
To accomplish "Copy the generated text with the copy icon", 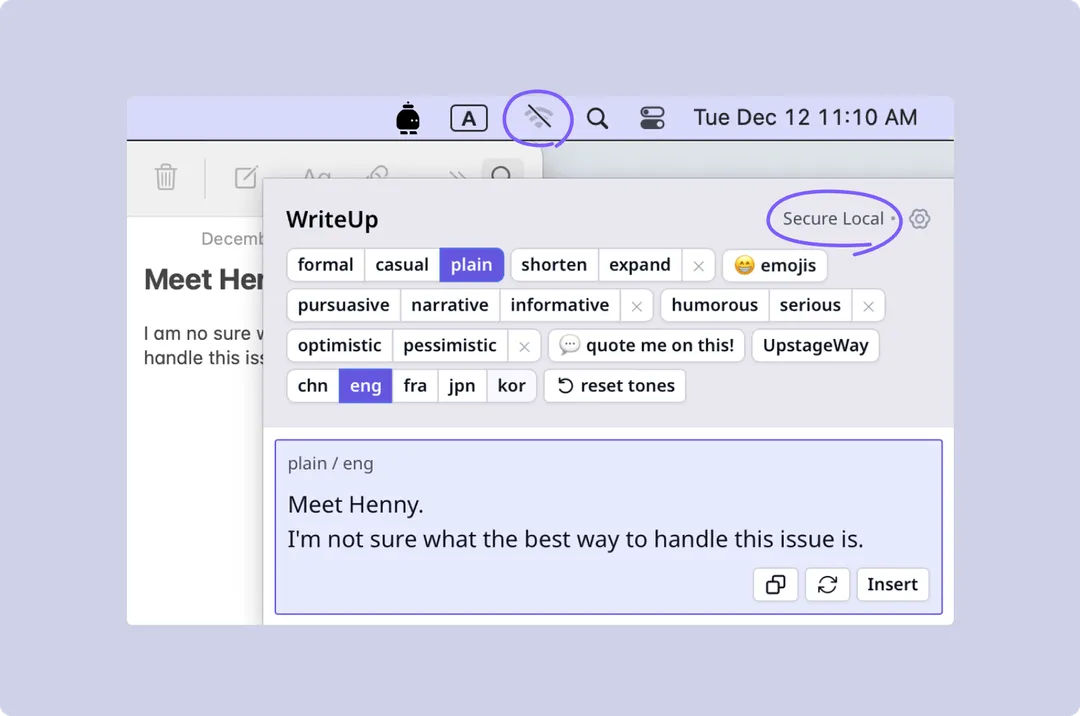I will (x=776, y=584).
